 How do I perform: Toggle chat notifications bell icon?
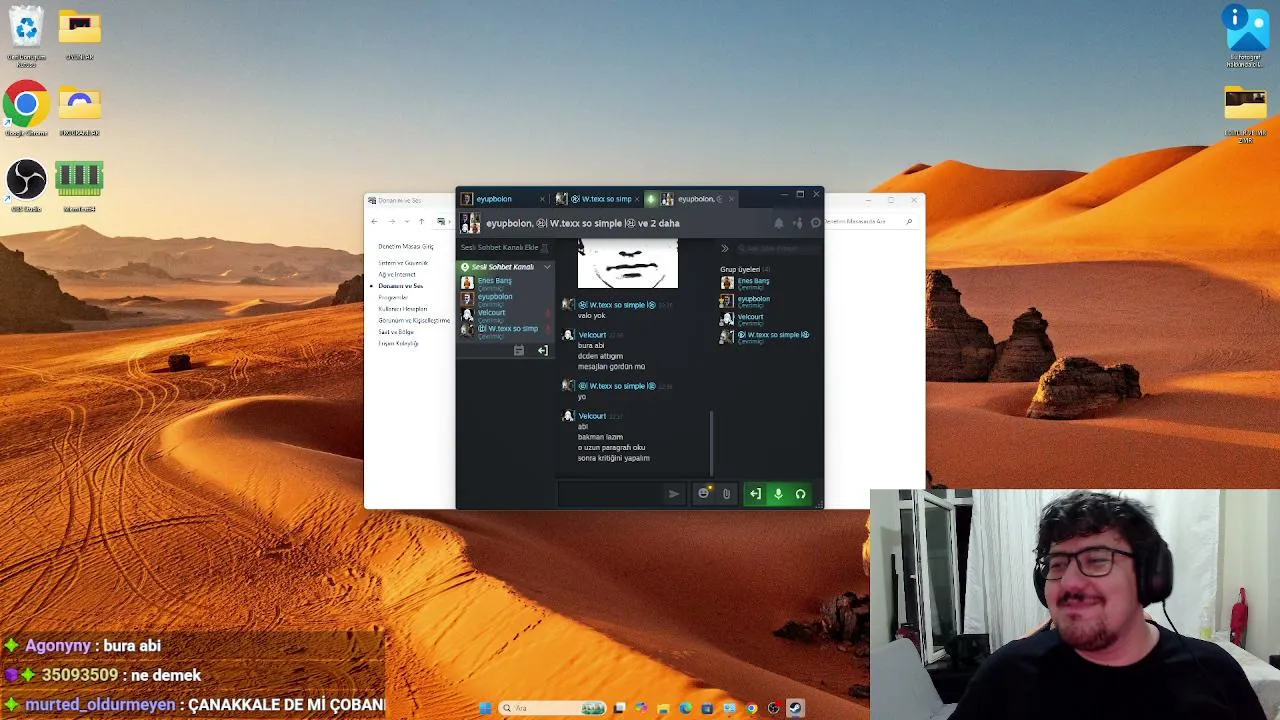[778, 223]
